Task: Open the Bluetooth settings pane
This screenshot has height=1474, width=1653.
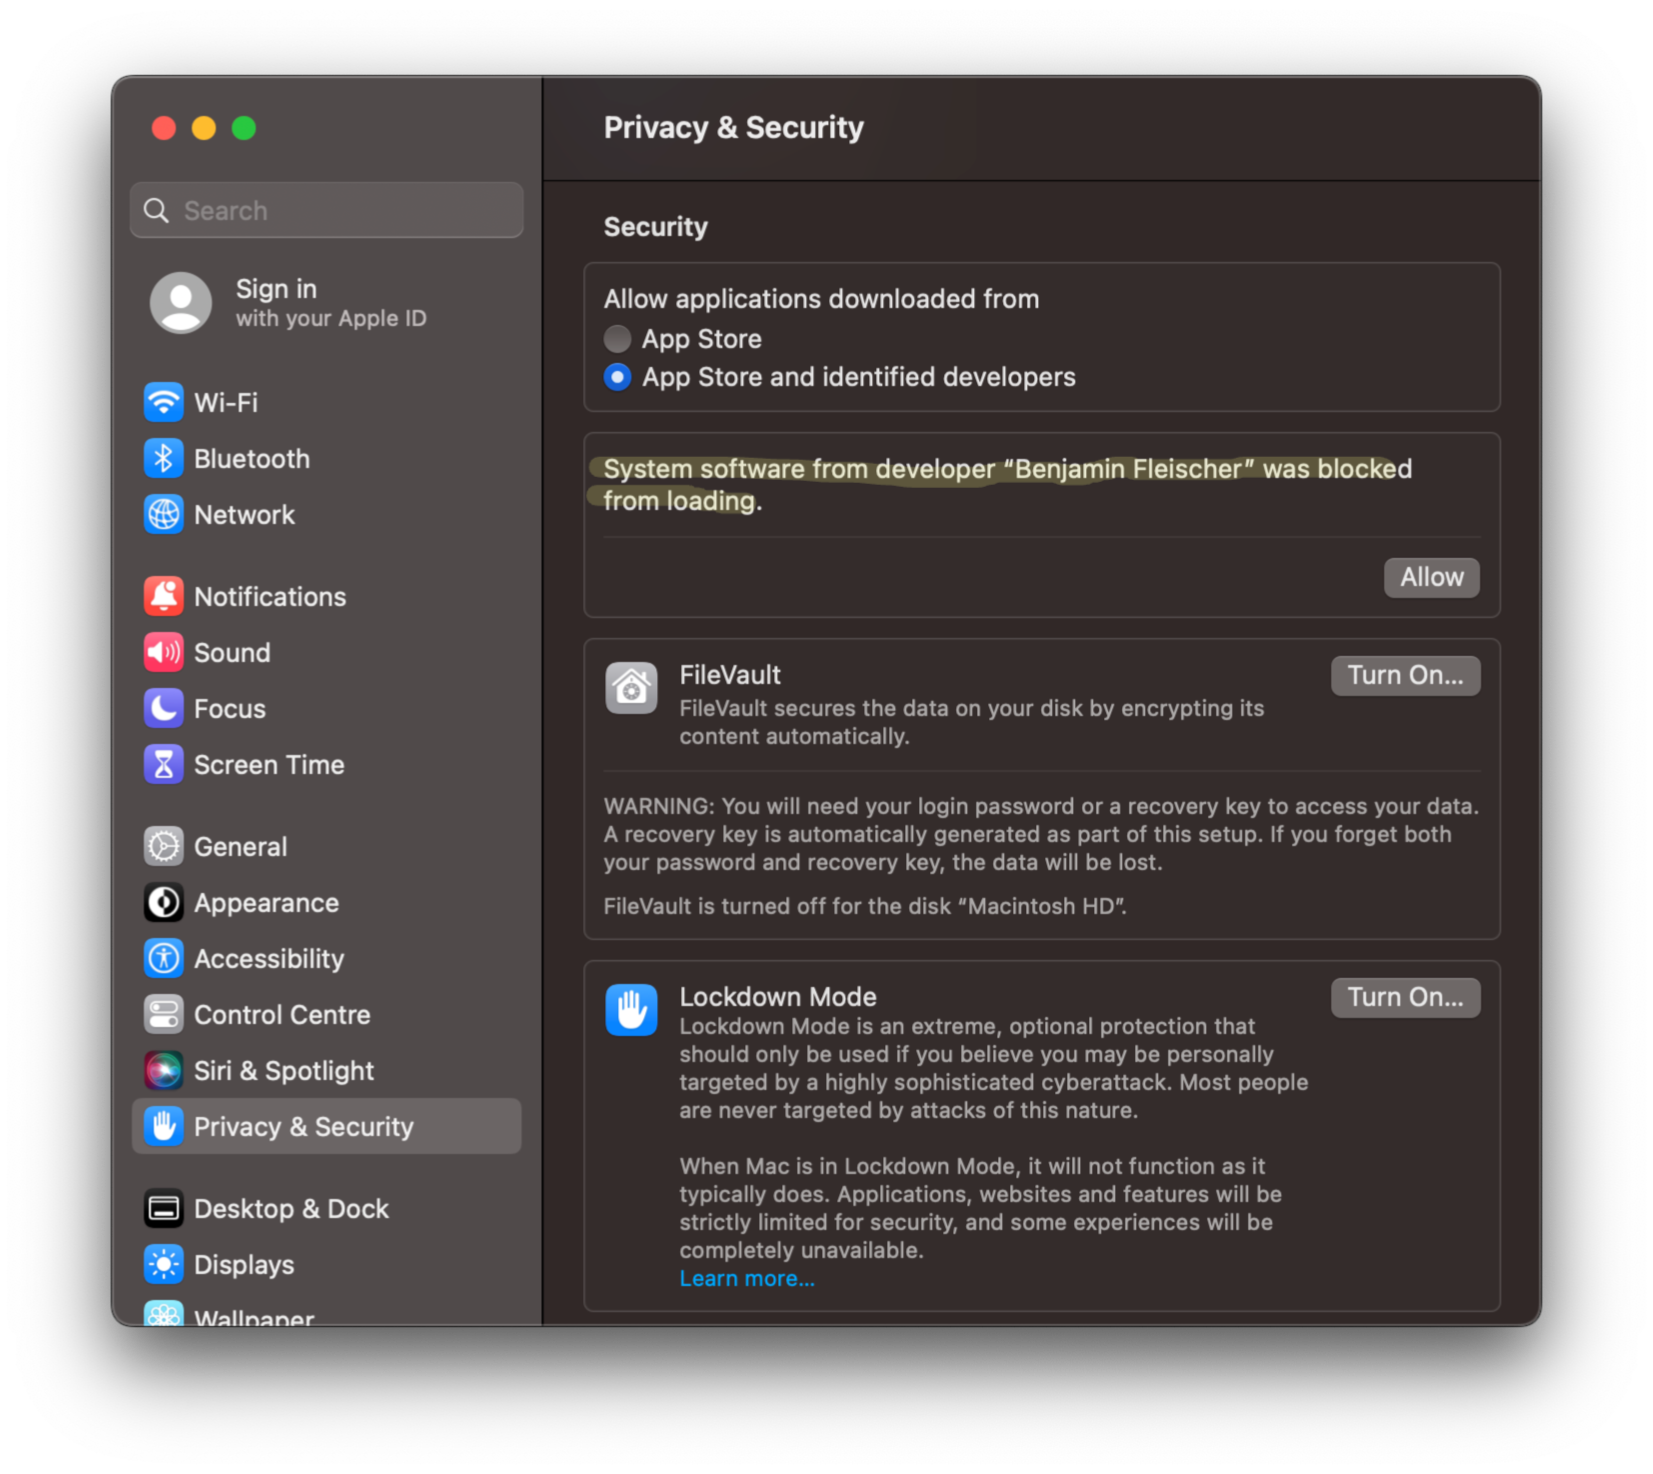Action: (x=326, y=458)
